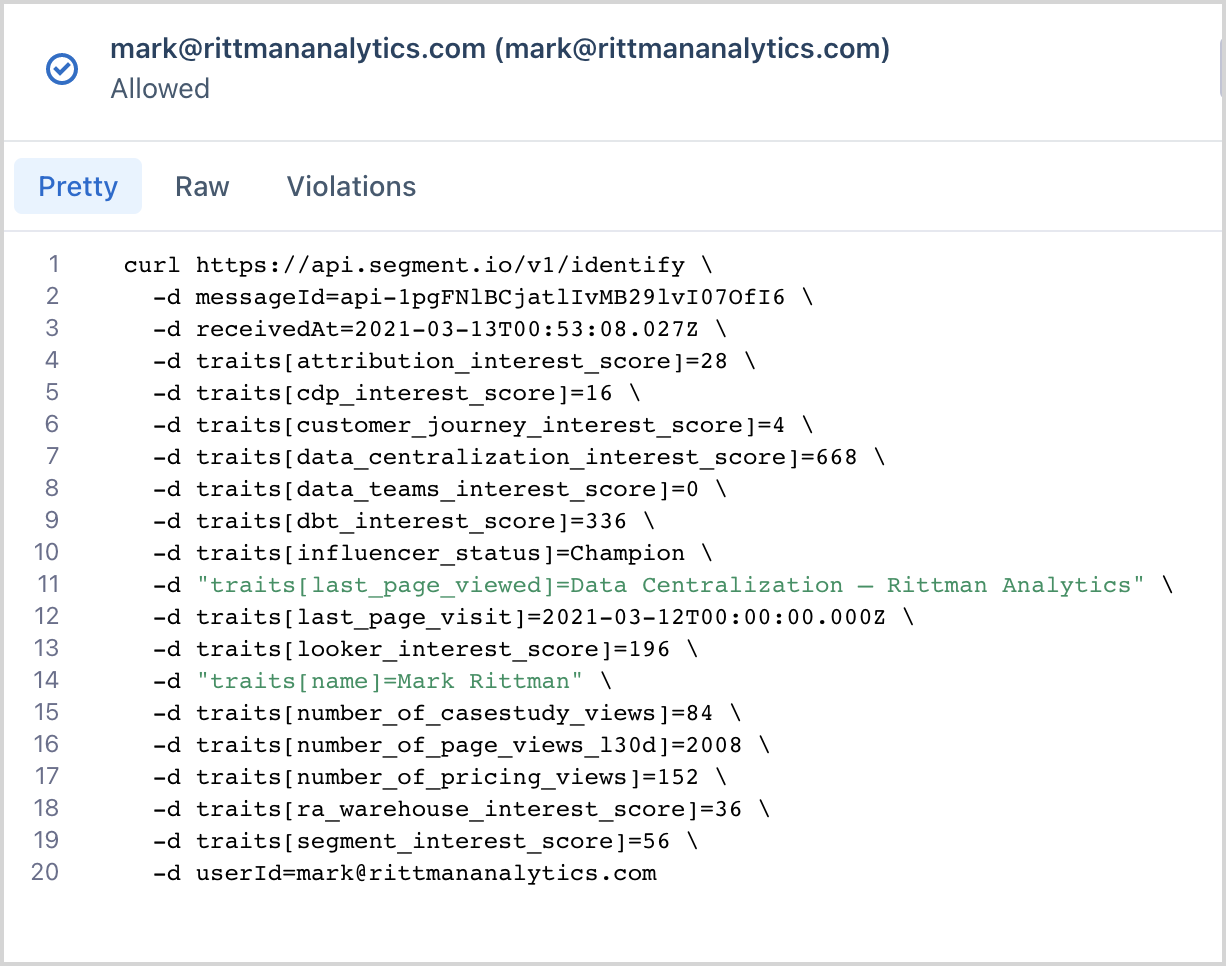
Task: Select the Pretty tab
Action: [x=78, y=187]
